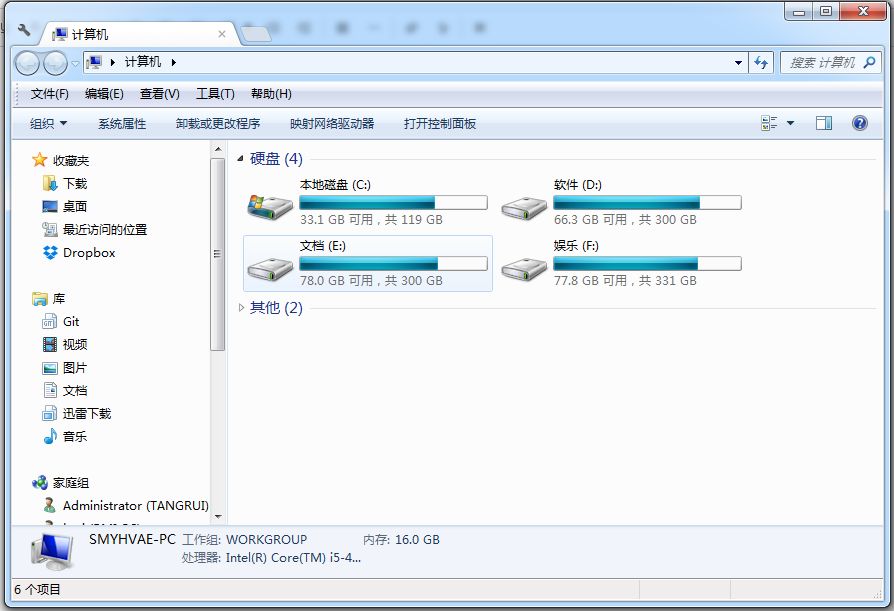Expand the 其他 (2) group
The image size is (894, 611).
click(x=241, y=308)
